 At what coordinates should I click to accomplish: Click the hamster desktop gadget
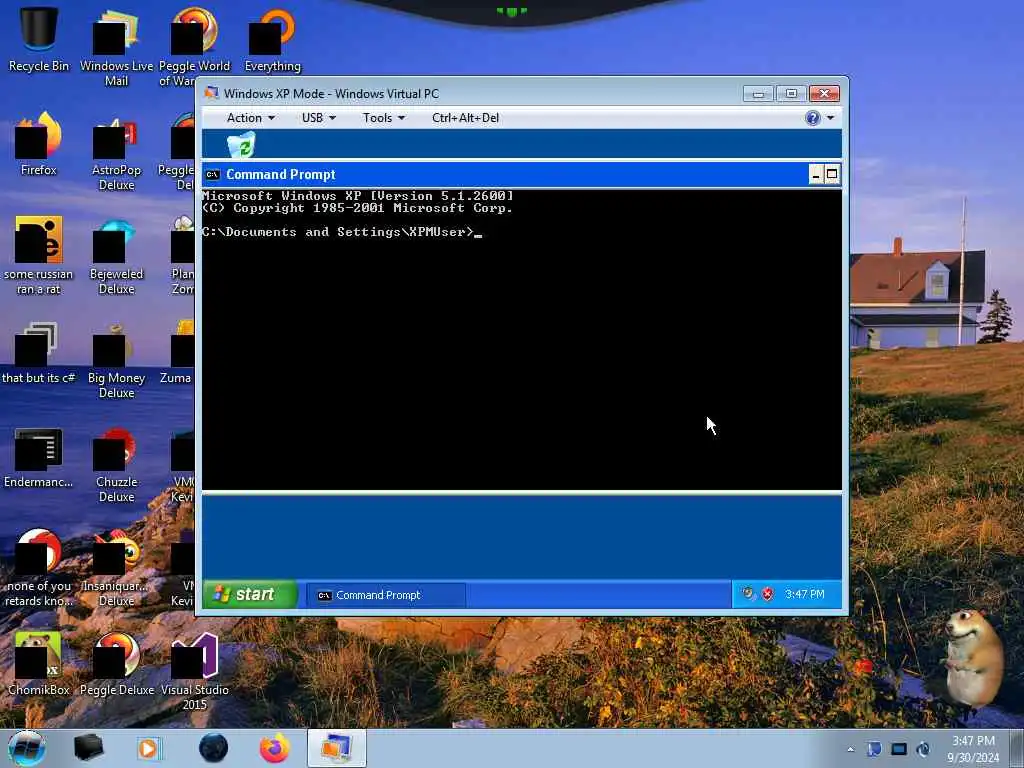[x=973, y=657]
